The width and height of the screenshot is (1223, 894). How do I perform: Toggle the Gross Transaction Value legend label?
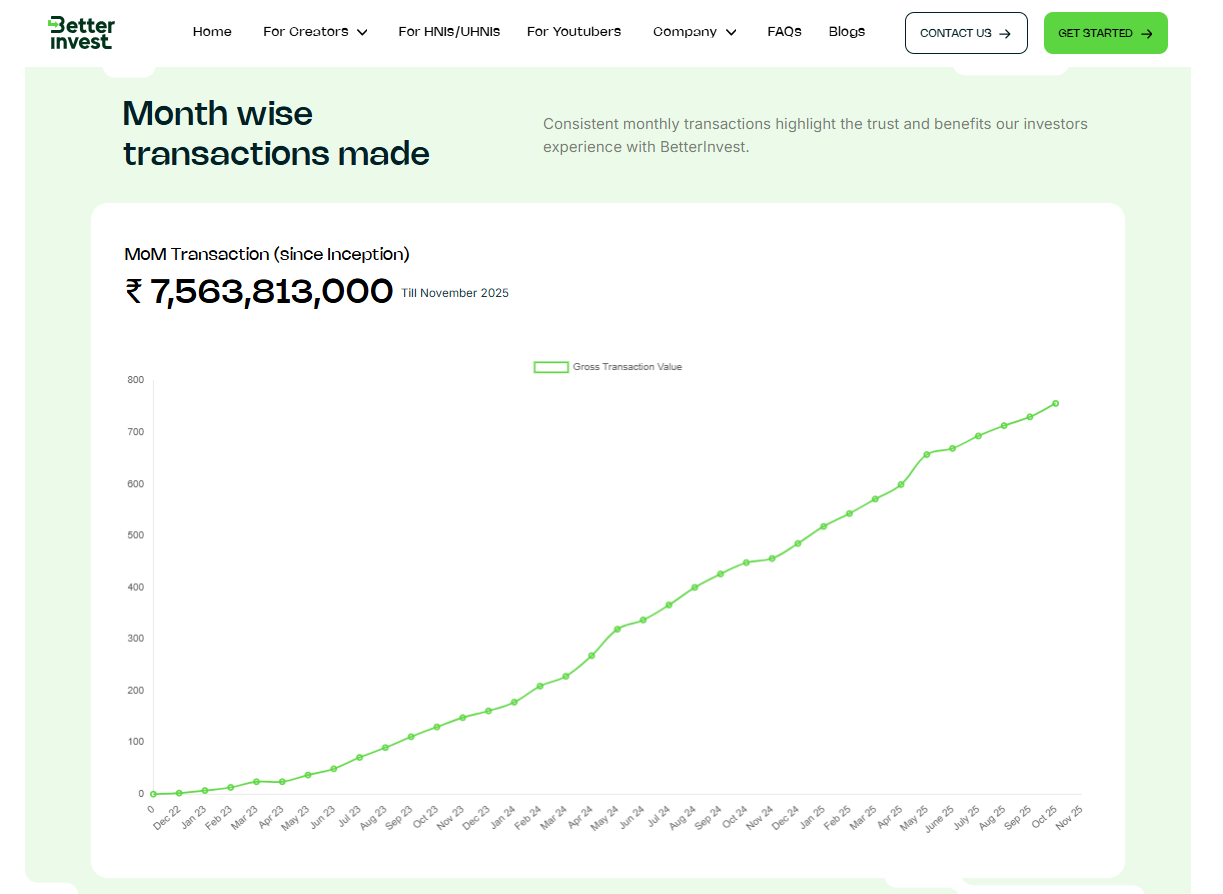tap(627, 367)
